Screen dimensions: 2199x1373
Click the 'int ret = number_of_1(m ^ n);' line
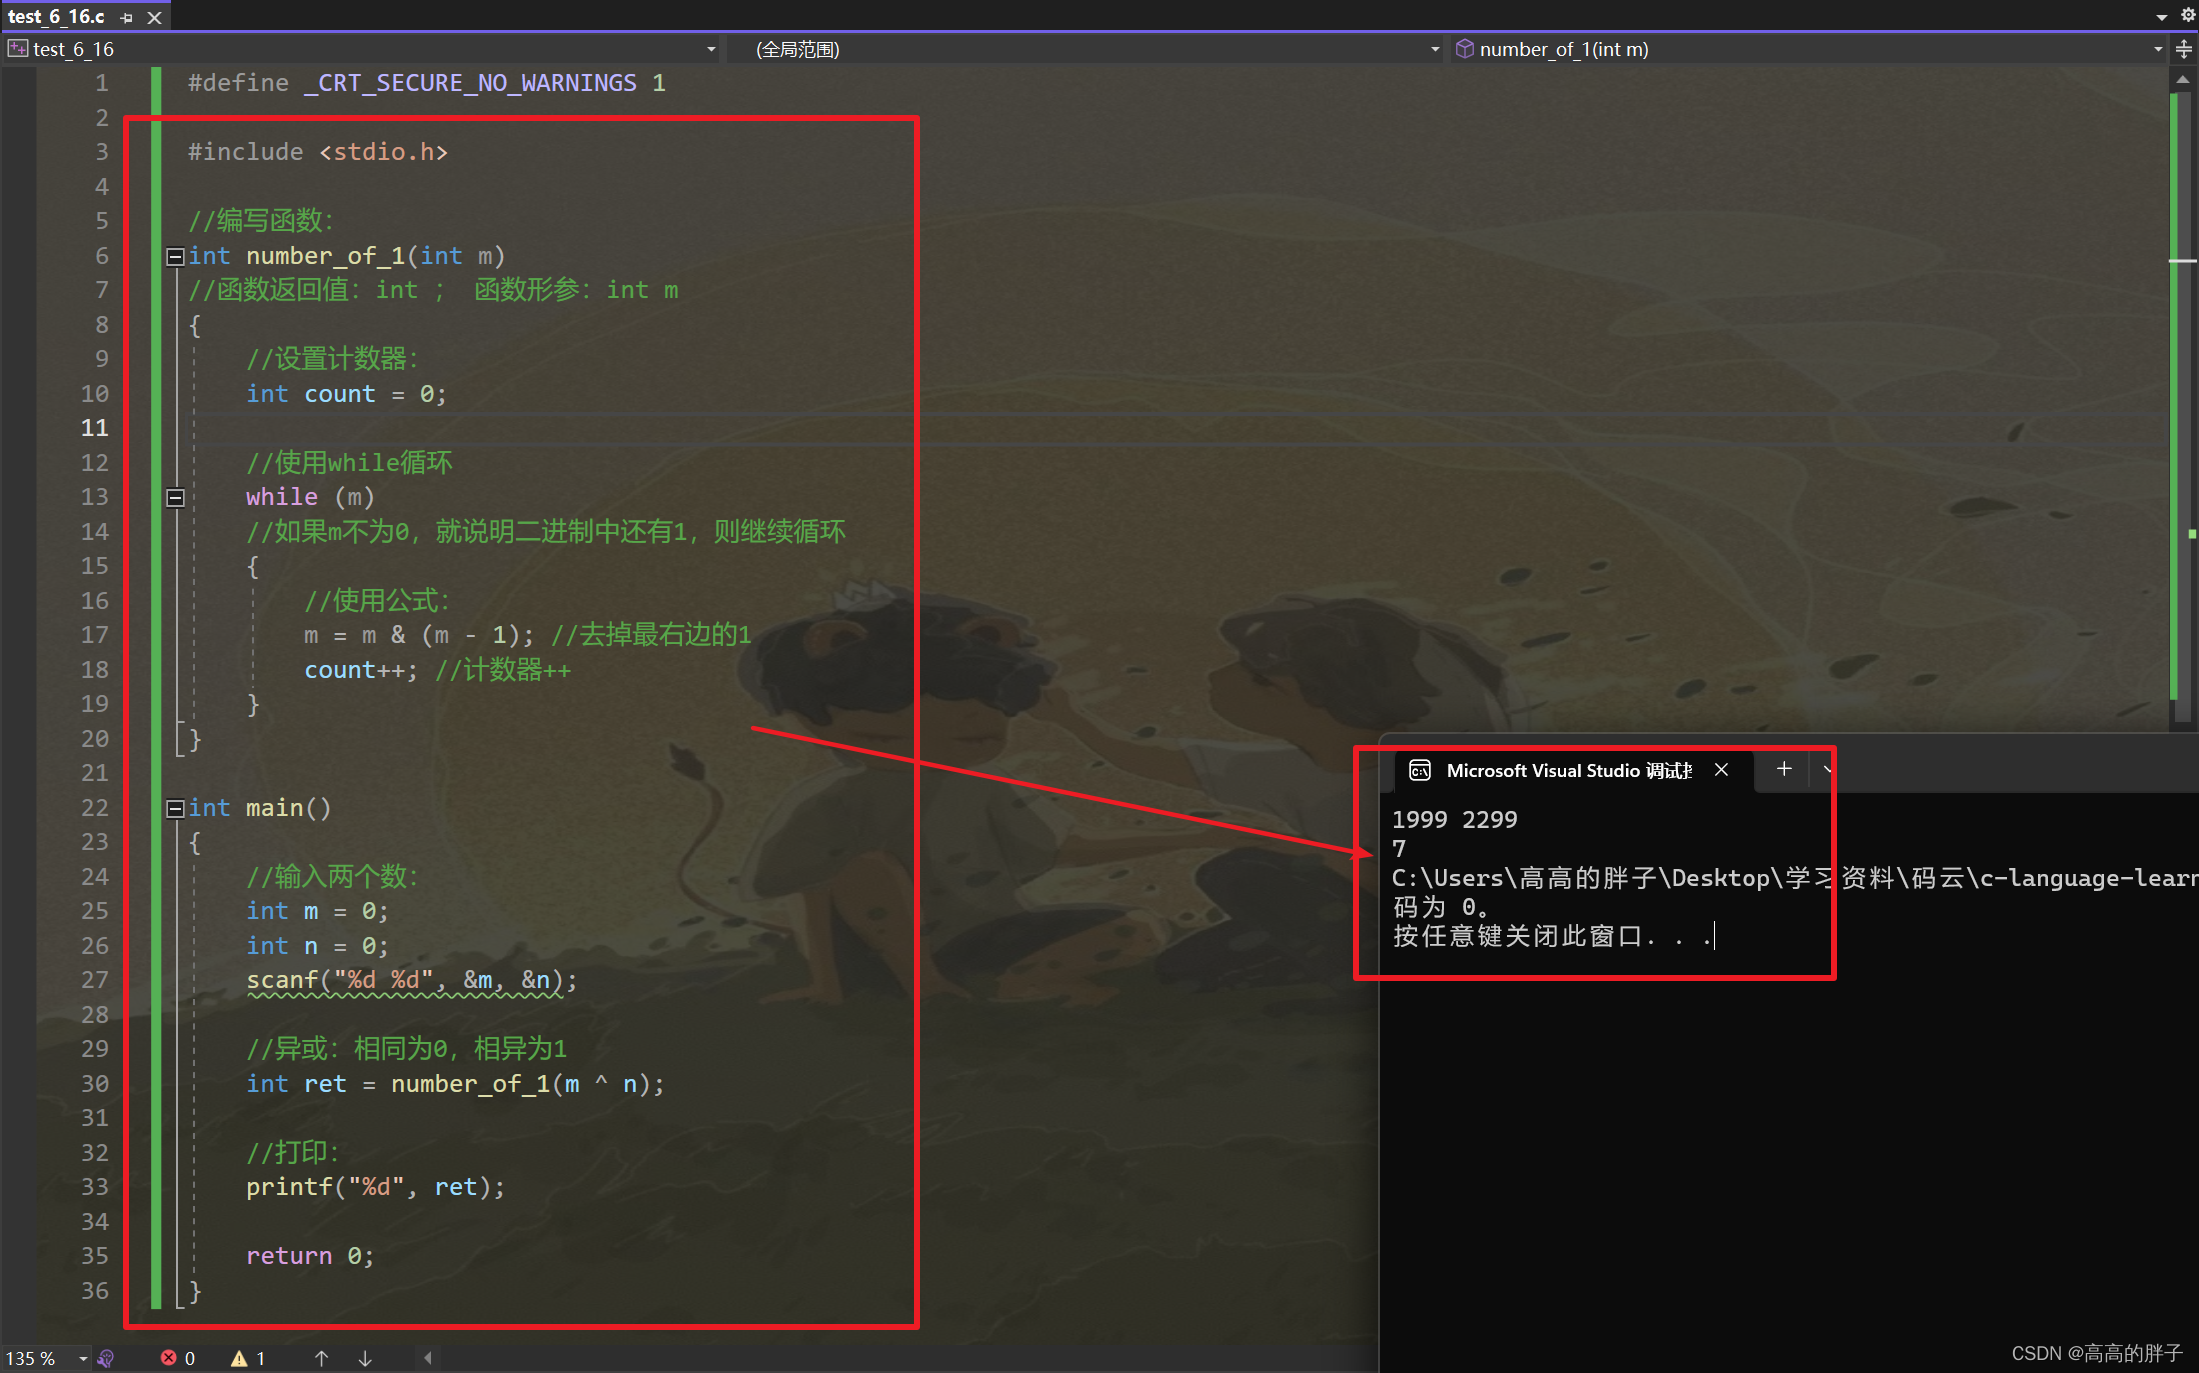(455, 1084)
